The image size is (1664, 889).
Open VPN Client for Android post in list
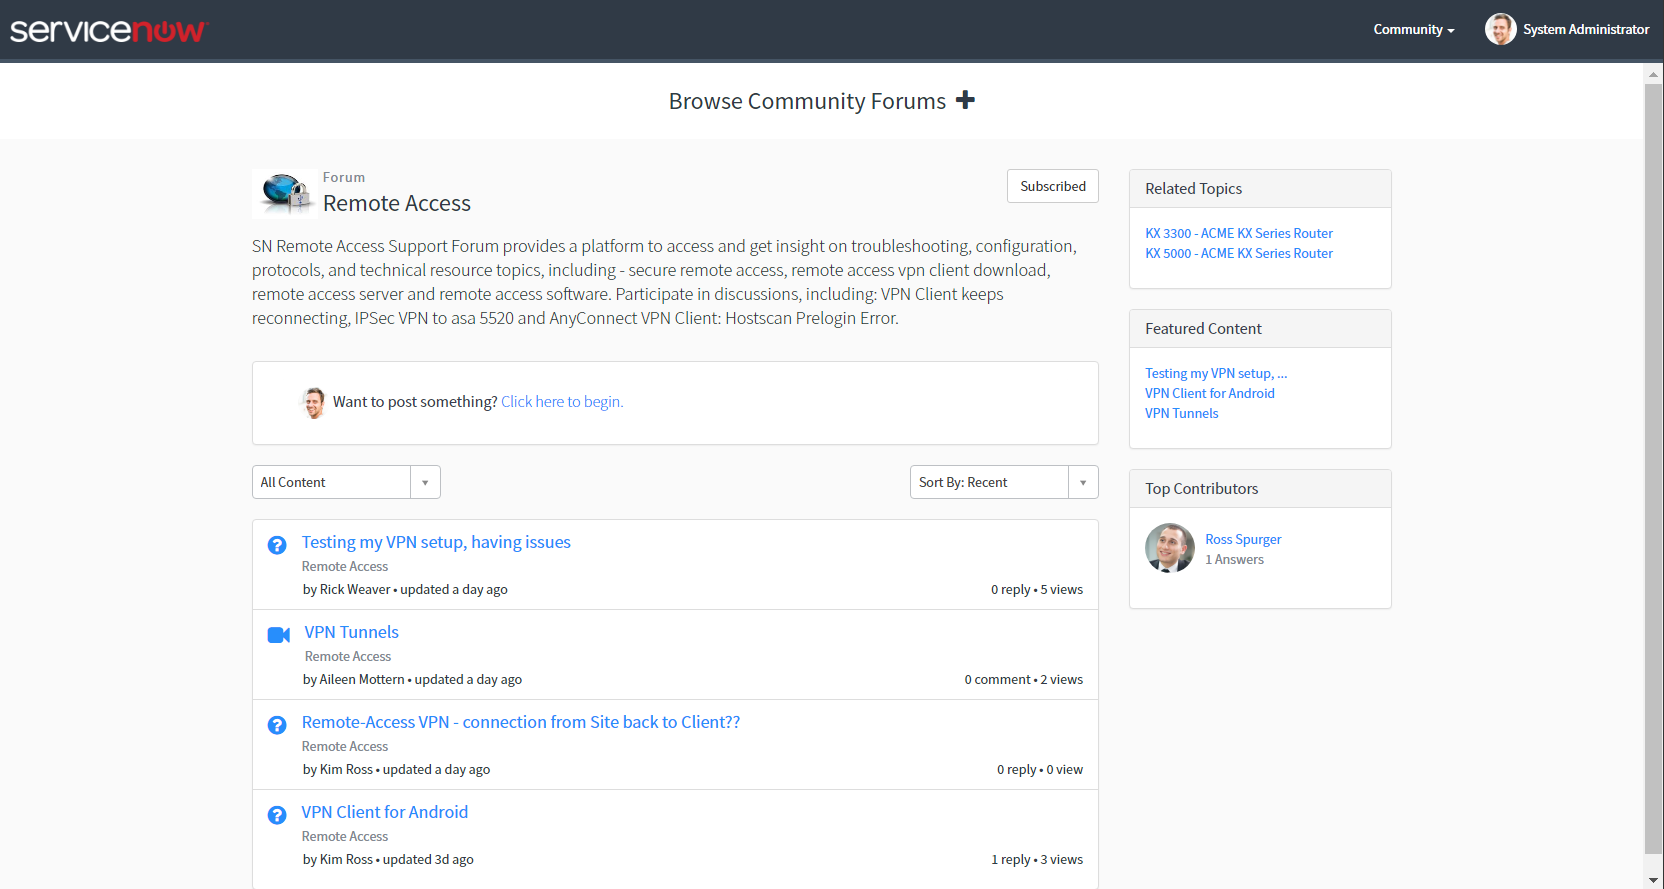pos(385,812)
